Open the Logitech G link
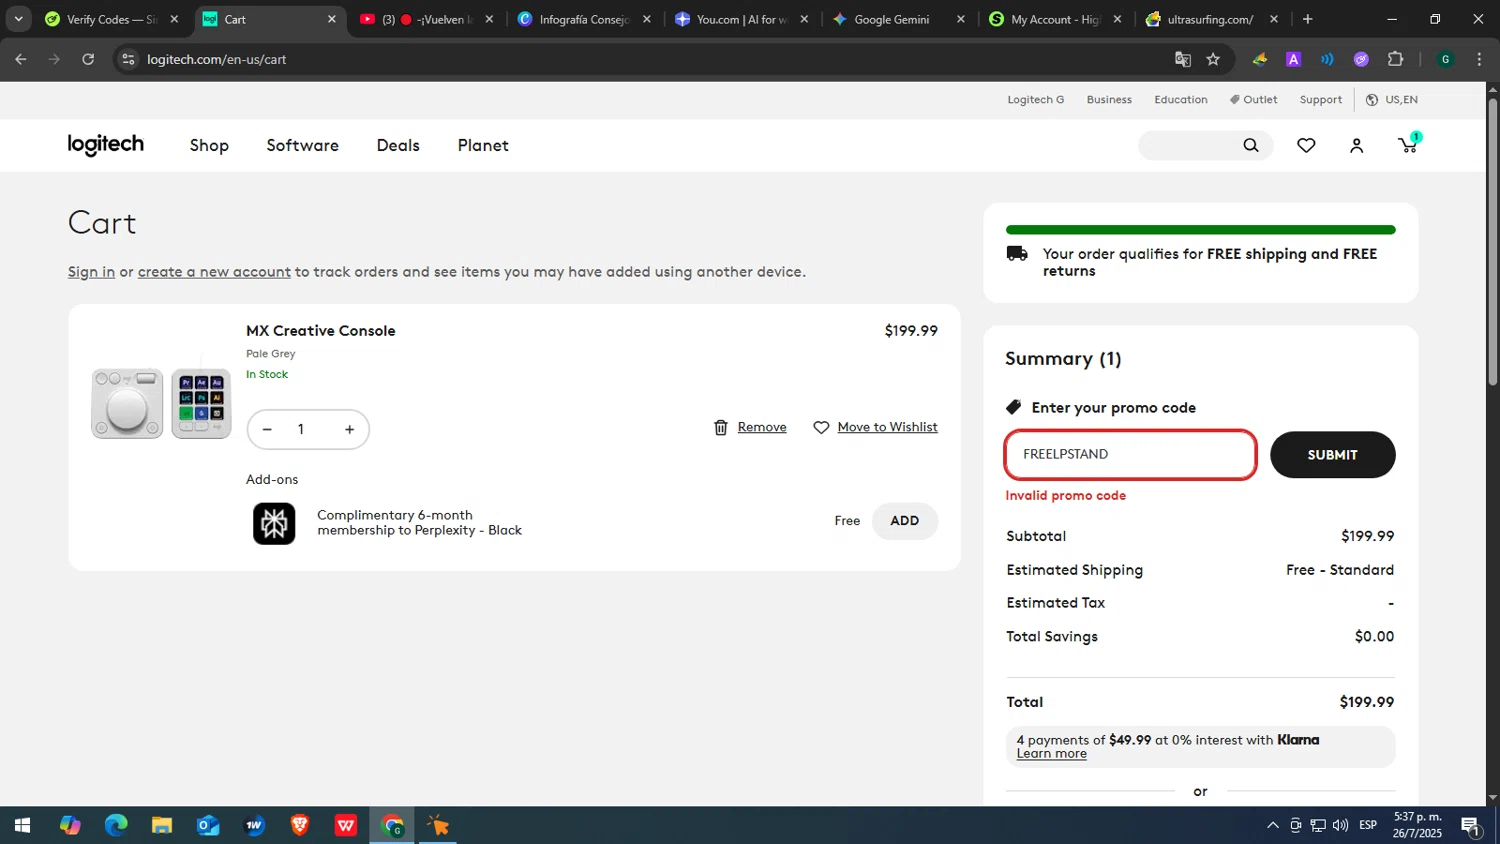The width and height of the screenshot is (1500, 844). coord(1035,99)
